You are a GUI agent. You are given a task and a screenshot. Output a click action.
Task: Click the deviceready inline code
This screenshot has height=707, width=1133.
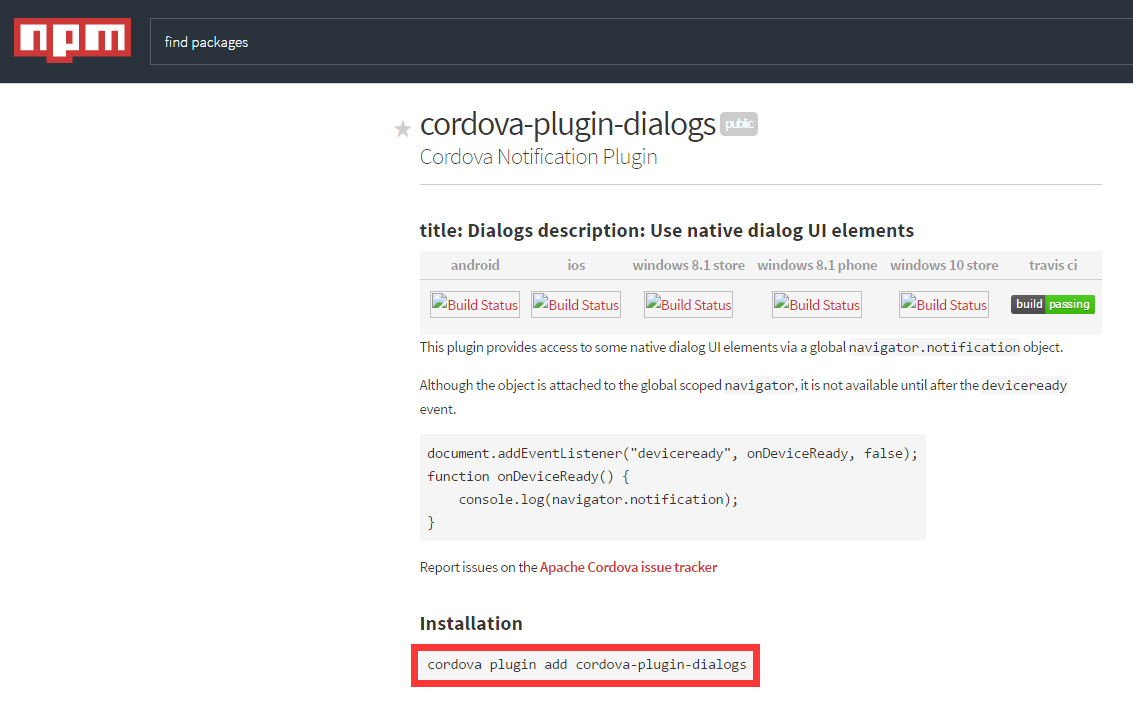click(x=1024, y=385)
